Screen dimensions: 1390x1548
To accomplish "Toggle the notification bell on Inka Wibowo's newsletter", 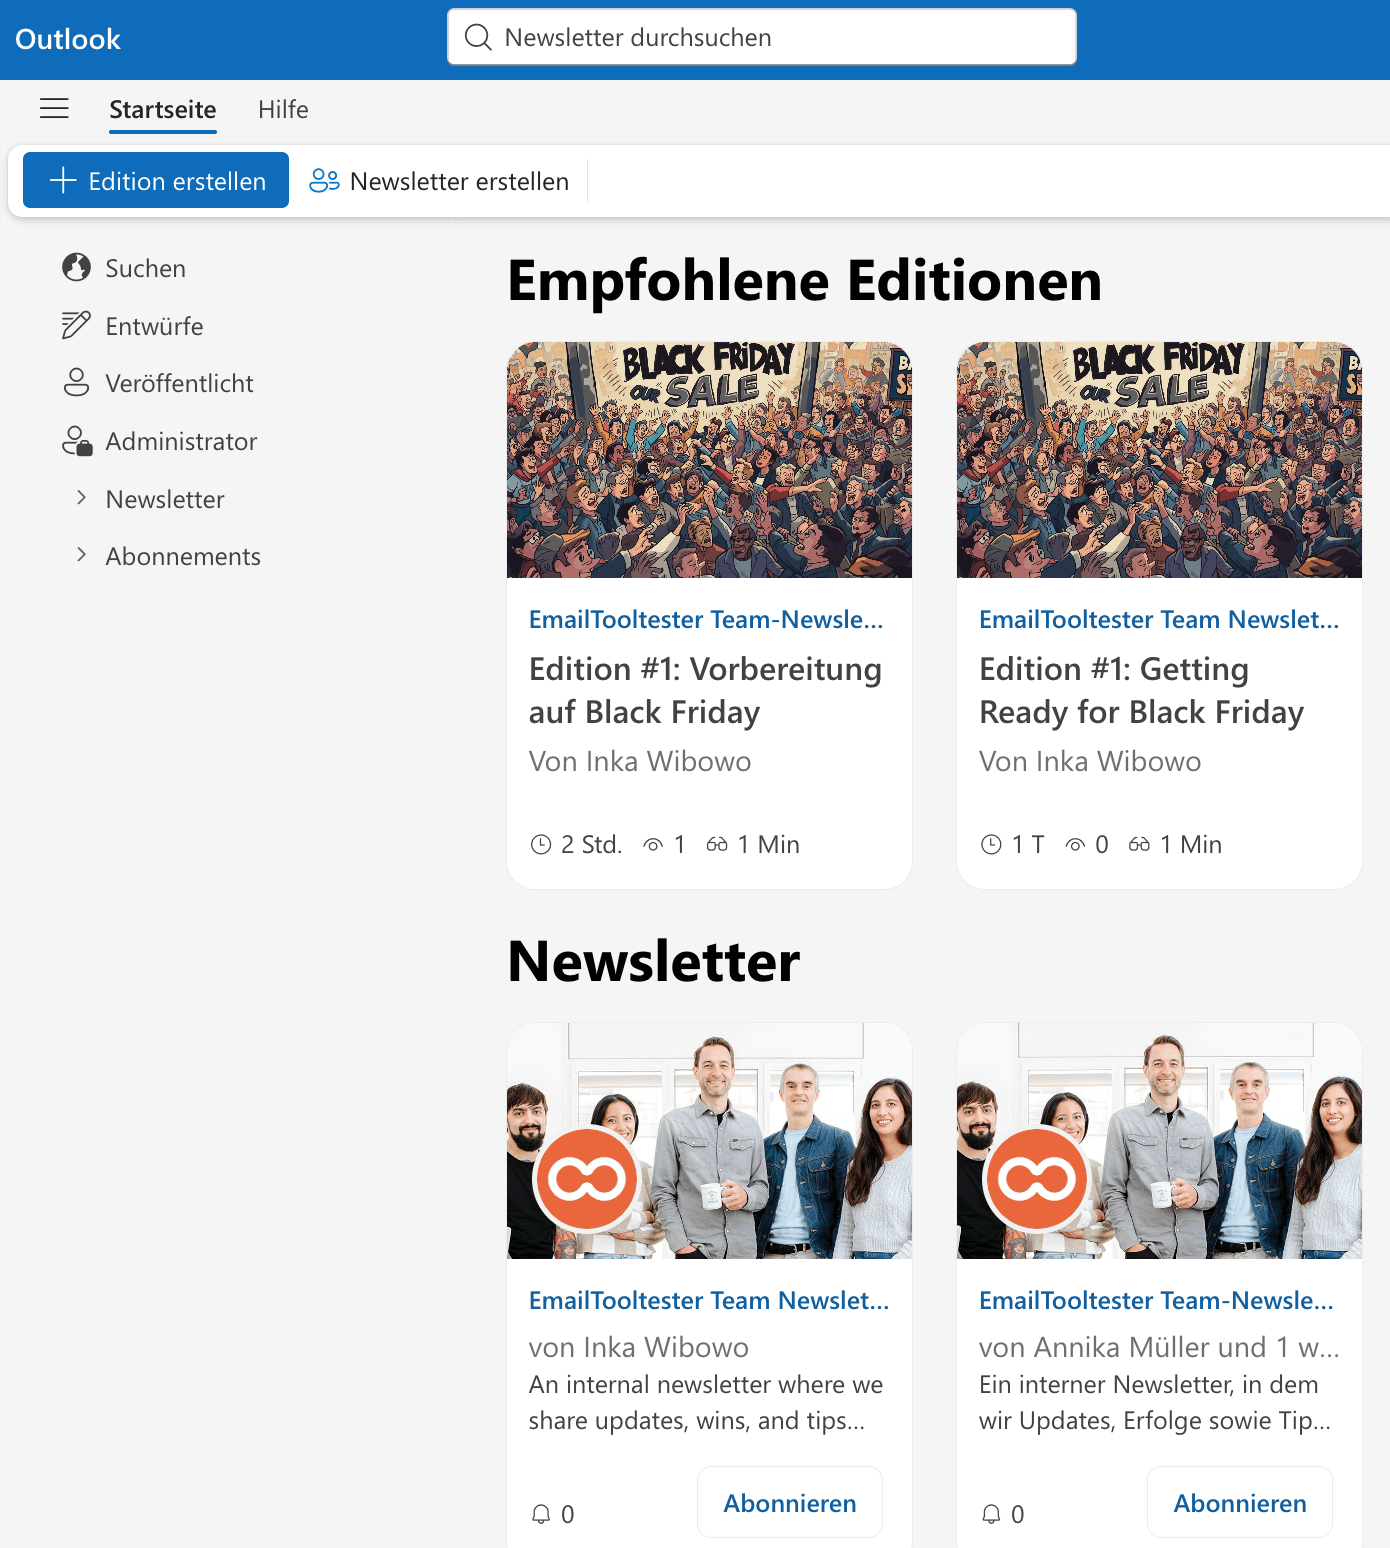I will coord(543,1513).
